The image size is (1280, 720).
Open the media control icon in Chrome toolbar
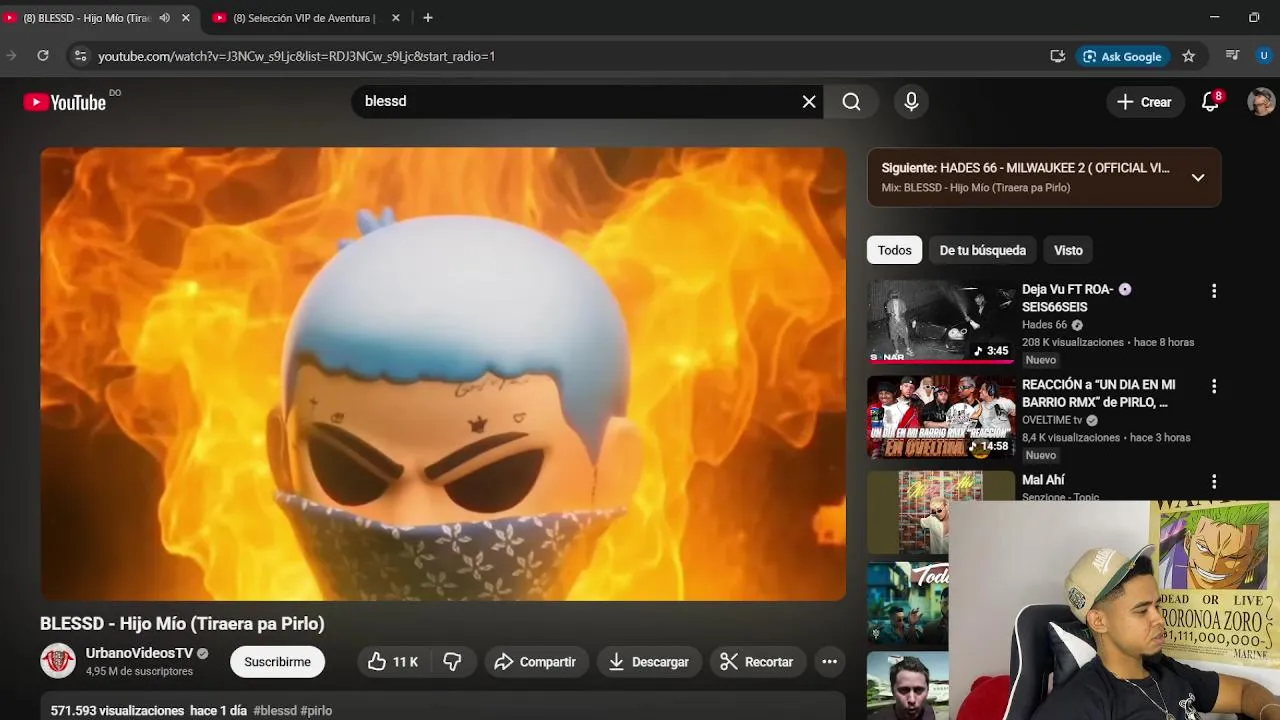(x=1232, y=56)
